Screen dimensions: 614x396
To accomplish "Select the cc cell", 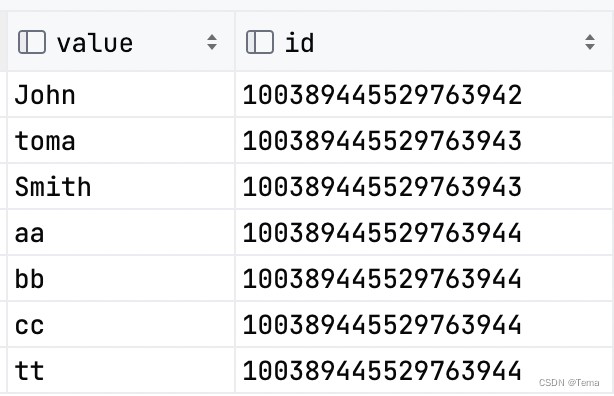I will (x=121, y=324).
